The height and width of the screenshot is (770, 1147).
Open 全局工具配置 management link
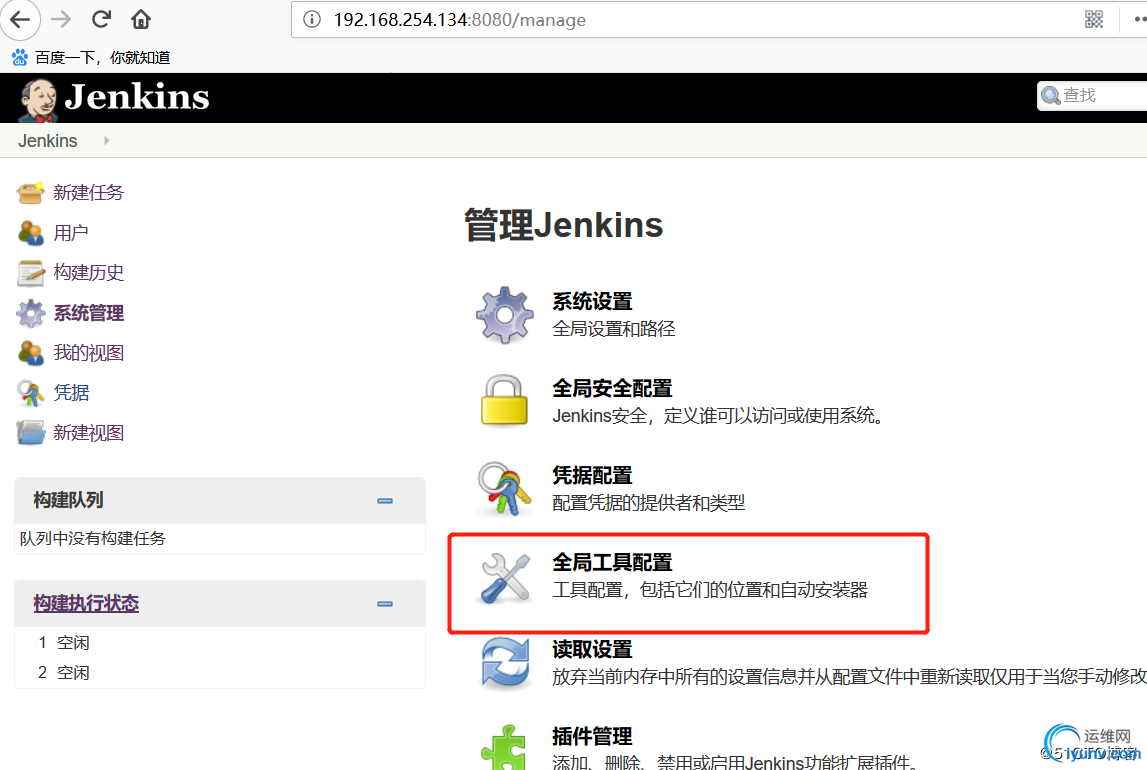[612, 562]
